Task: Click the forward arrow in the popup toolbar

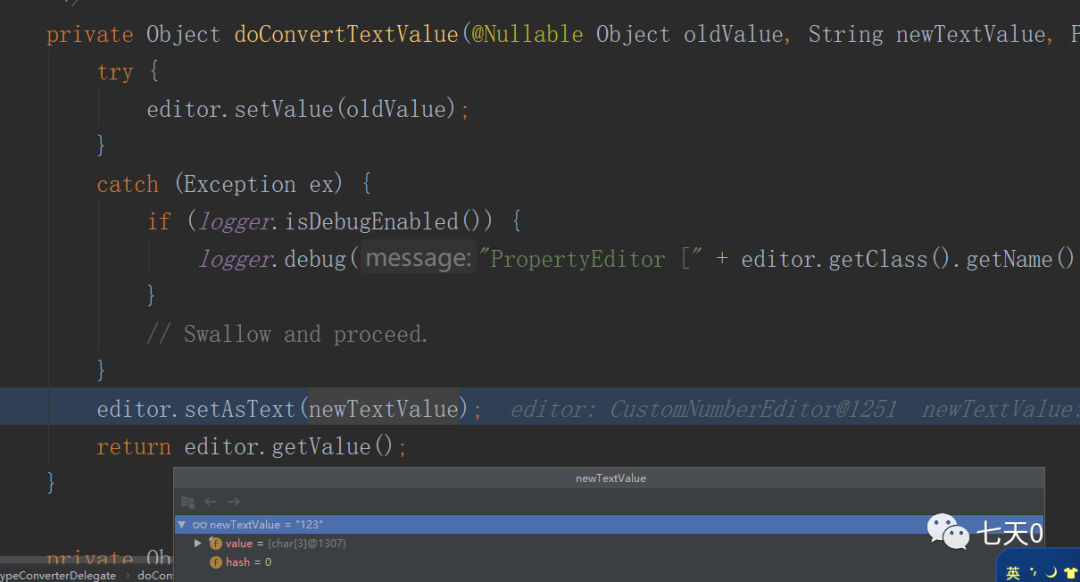Action: click(x=234, y=502)
